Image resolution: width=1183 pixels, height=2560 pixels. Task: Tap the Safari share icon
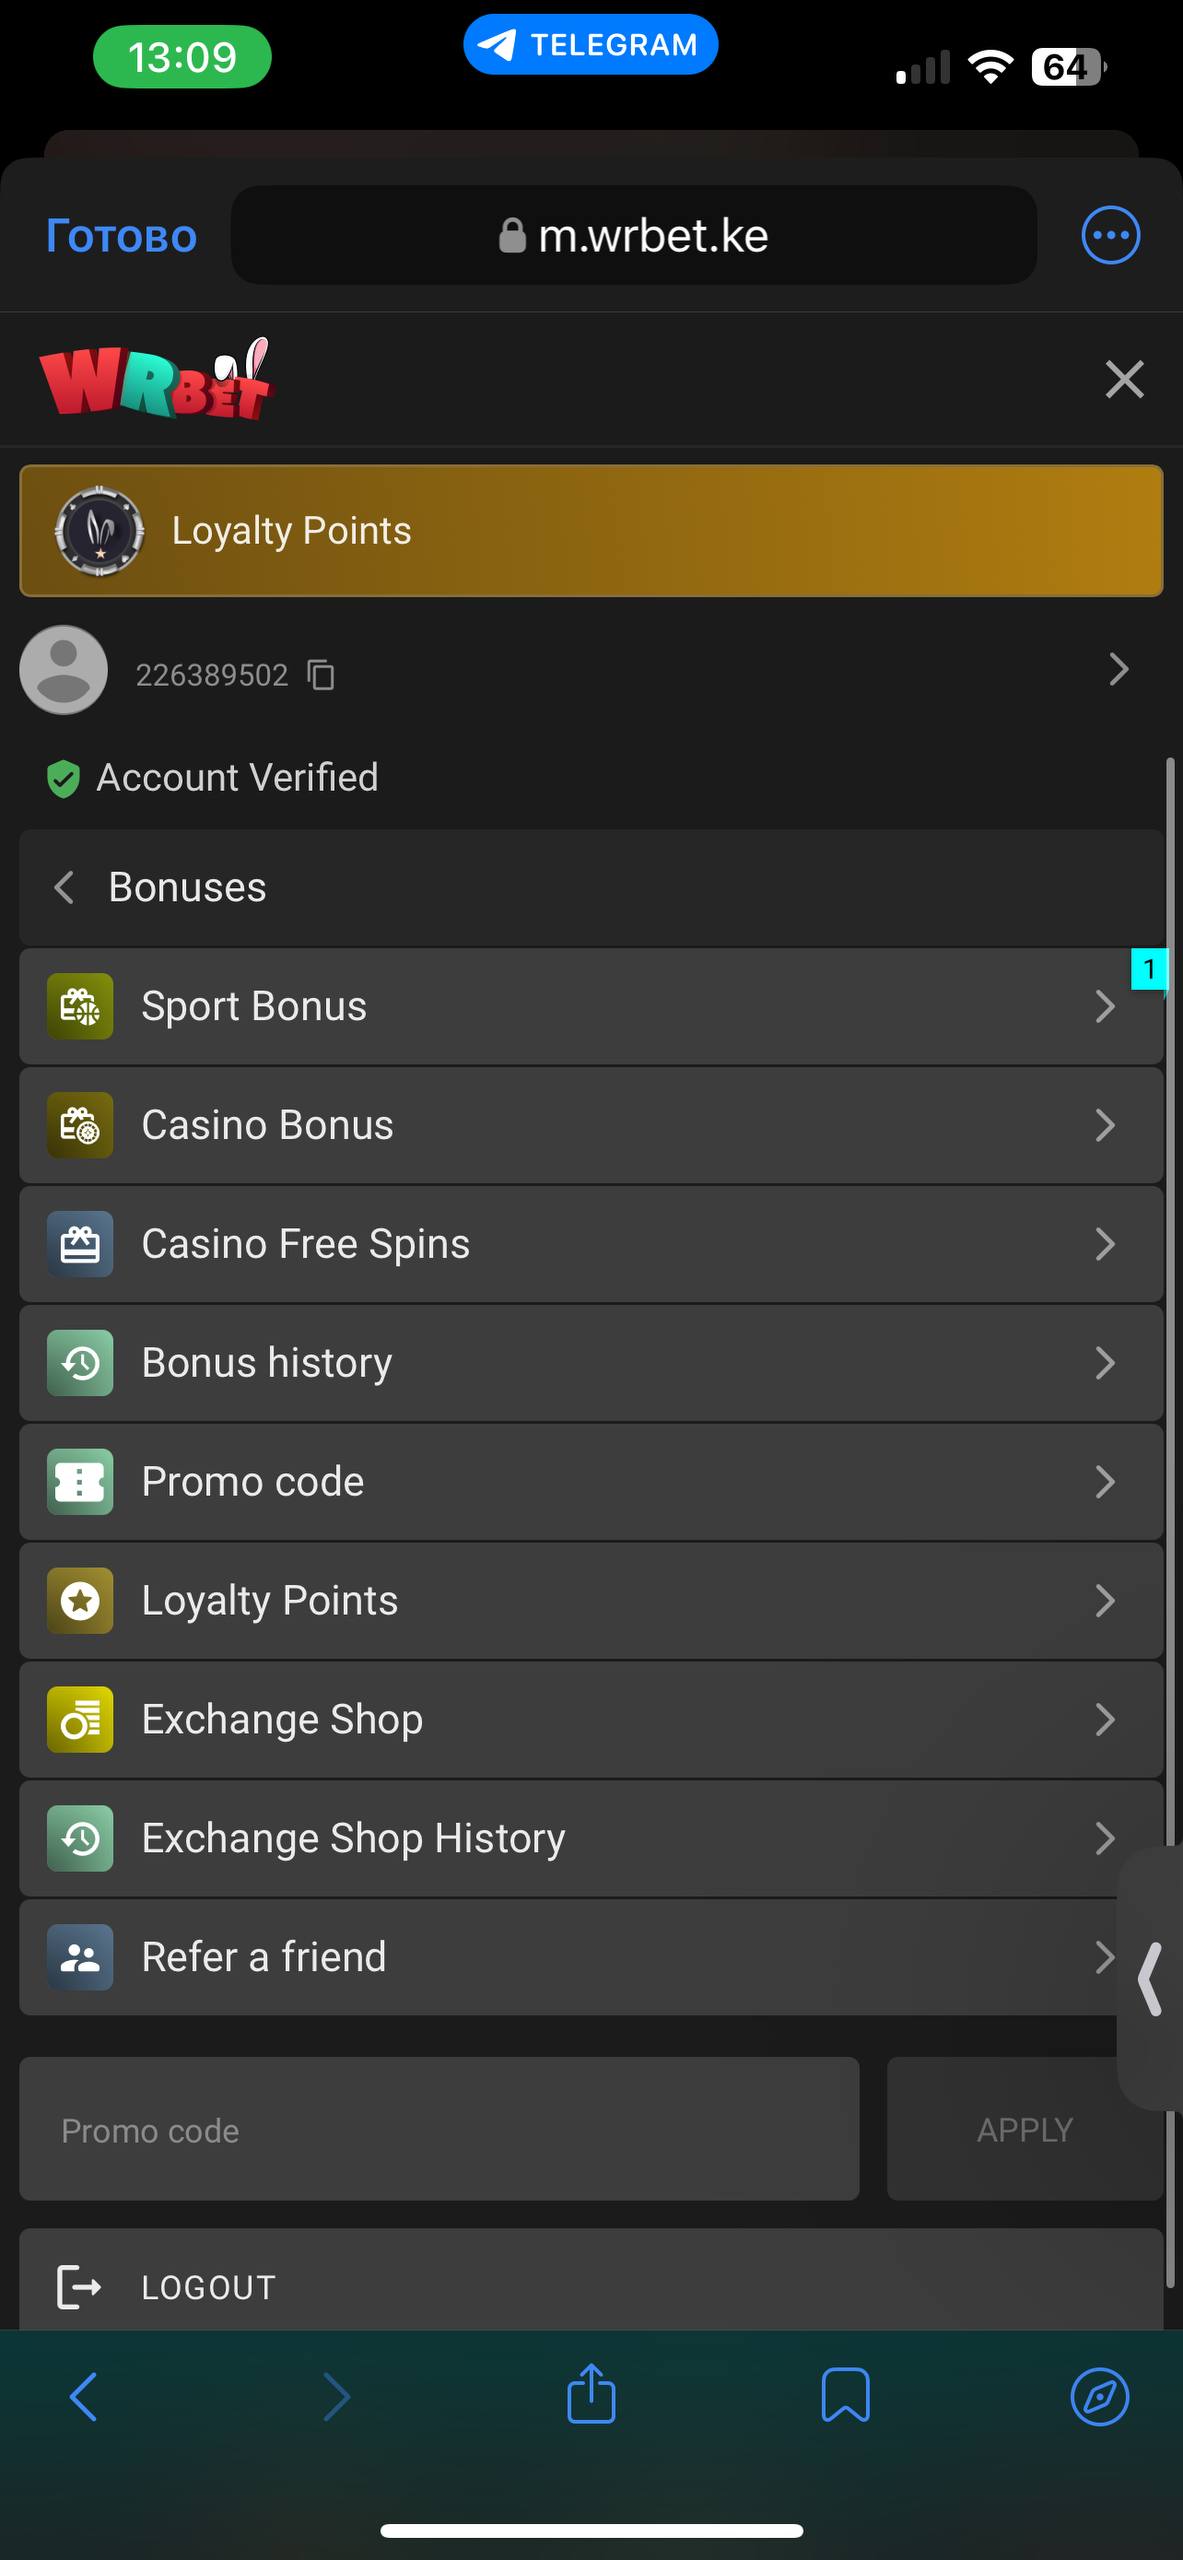591,2396
